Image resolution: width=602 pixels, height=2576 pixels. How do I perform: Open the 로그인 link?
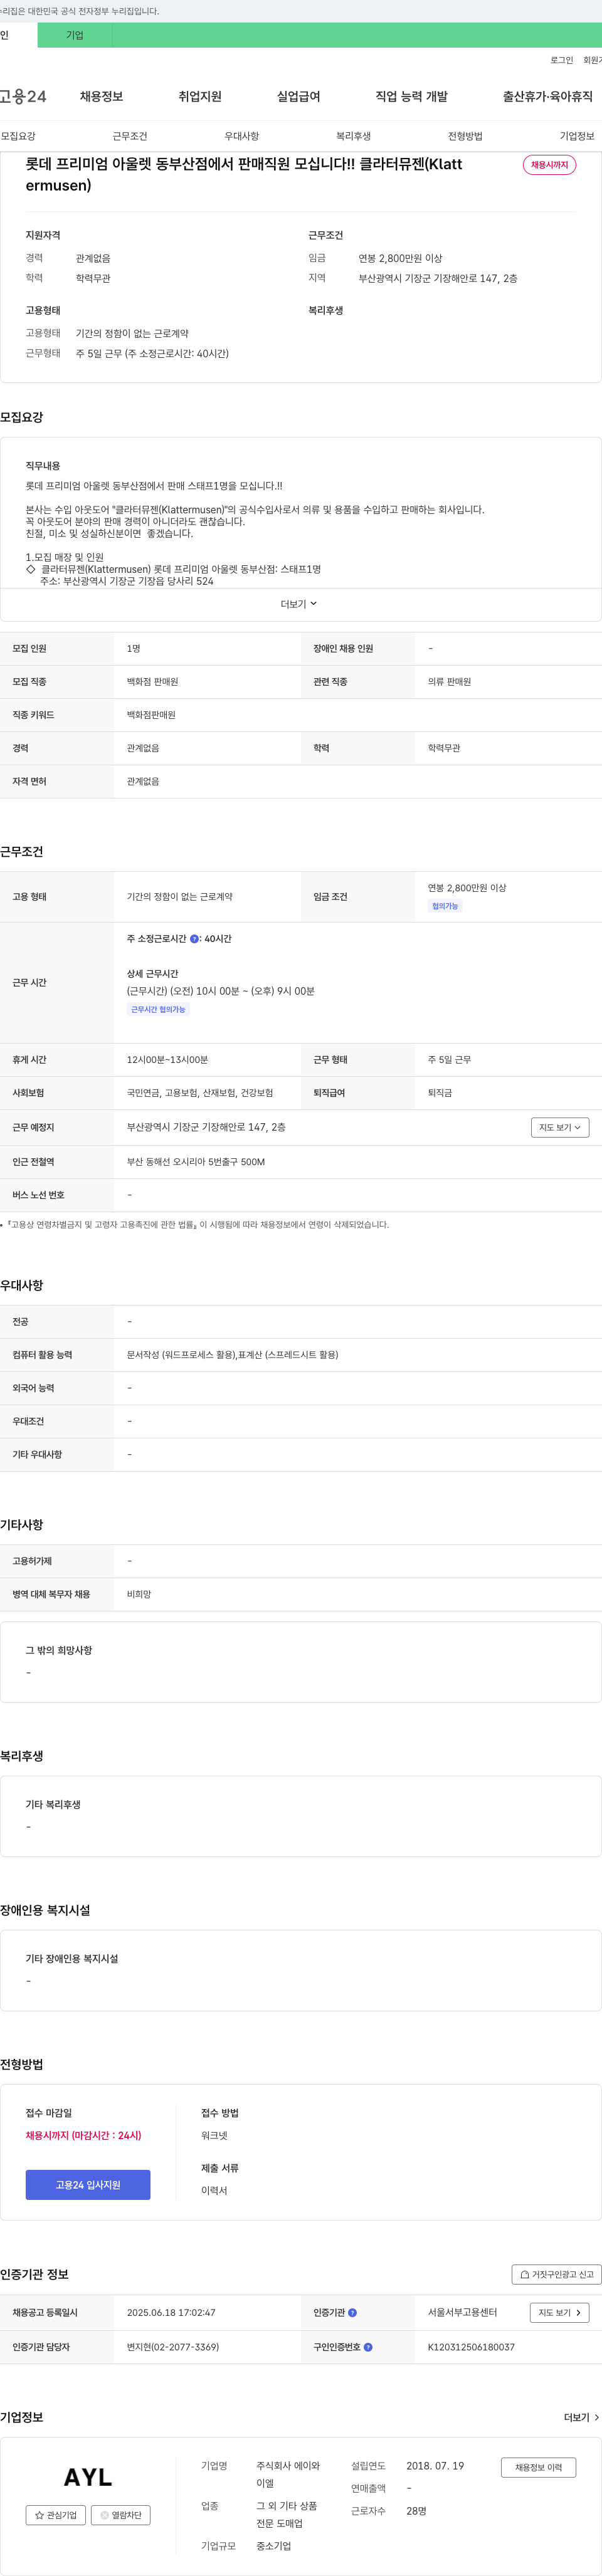coord(561,60)
